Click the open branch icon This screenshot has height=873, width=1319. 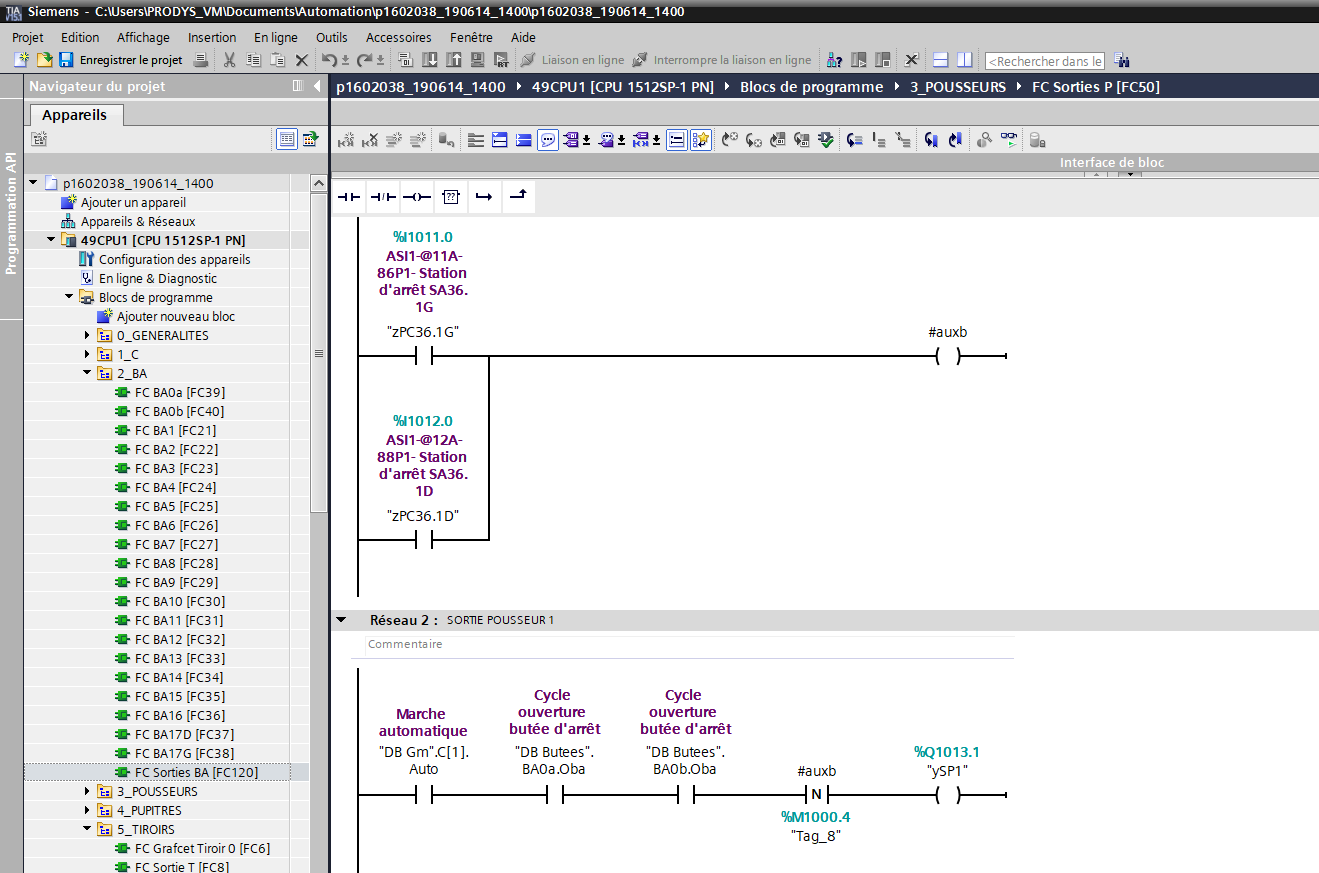tap(484, 198)
